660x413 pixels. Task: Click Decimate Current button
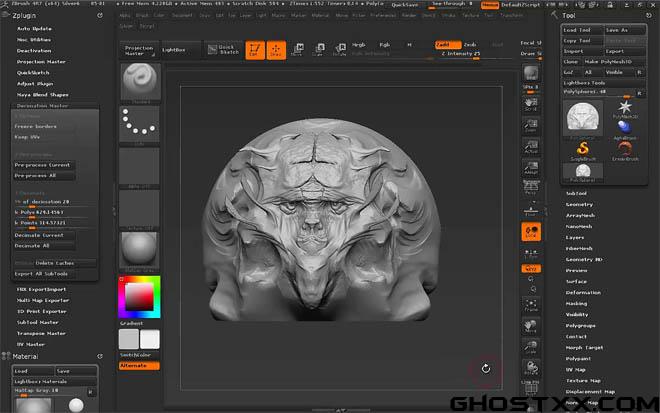click(x=44, y=235)
